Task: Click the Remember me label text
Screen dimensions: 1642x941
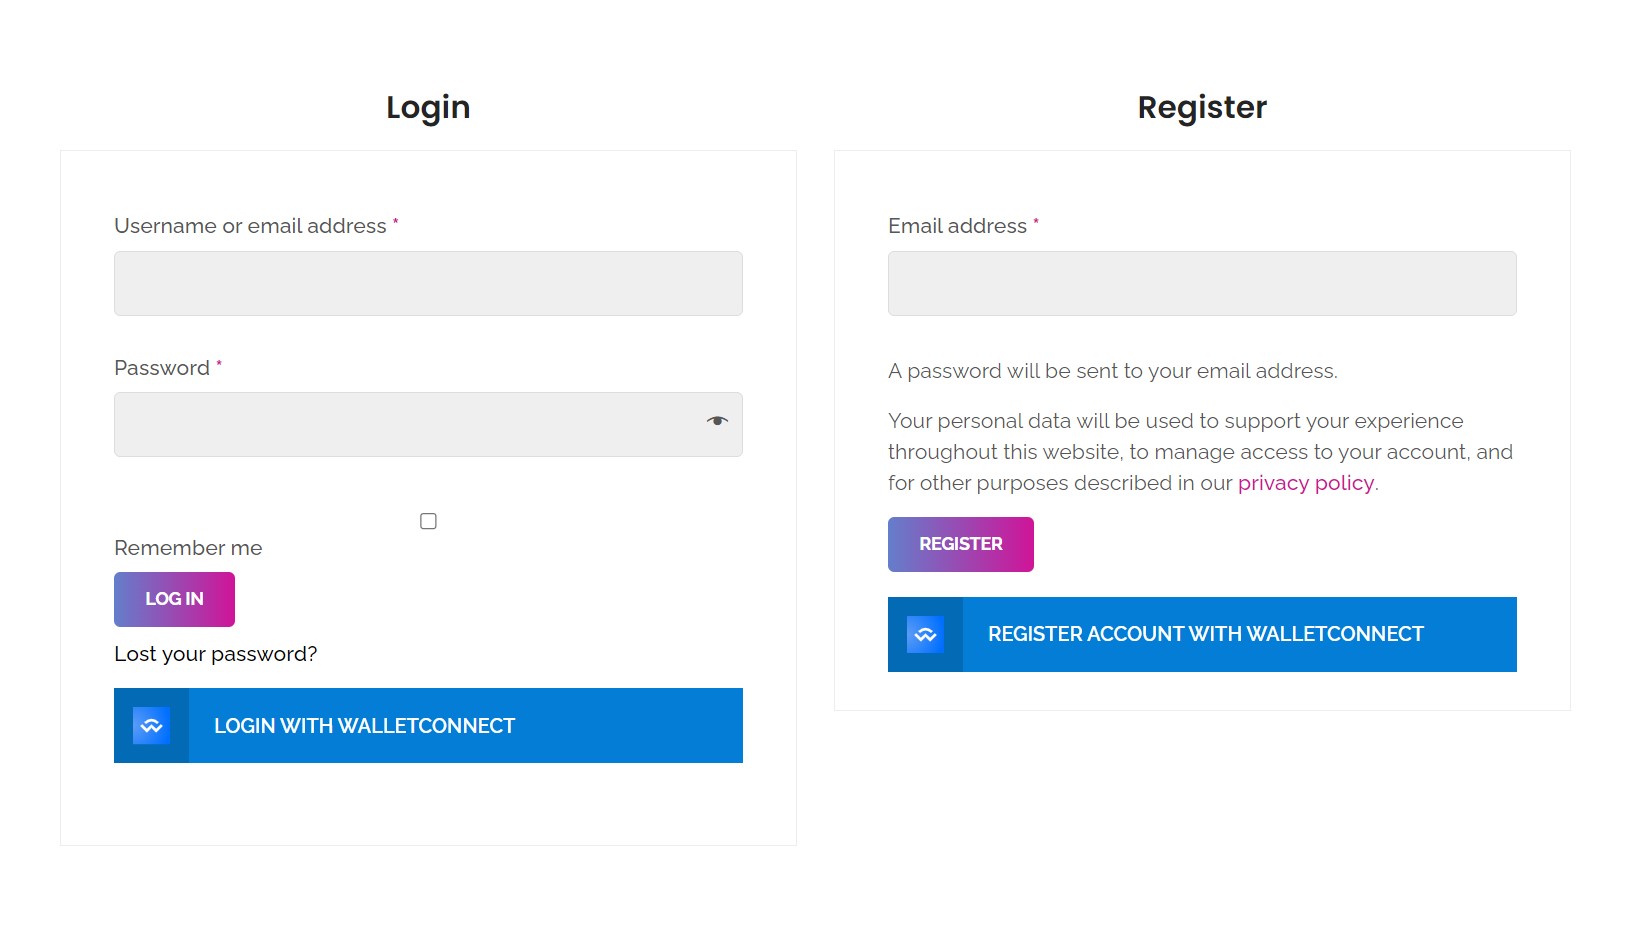Action: [x=187, y=547]
